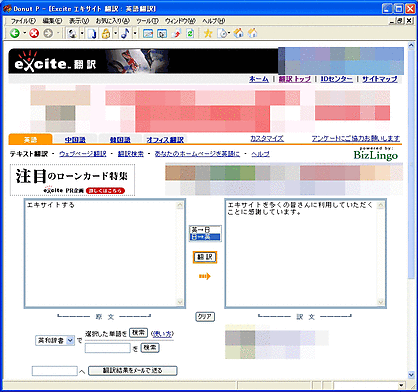
Task: Follow the ホーム link
Action: click(259, 79)
